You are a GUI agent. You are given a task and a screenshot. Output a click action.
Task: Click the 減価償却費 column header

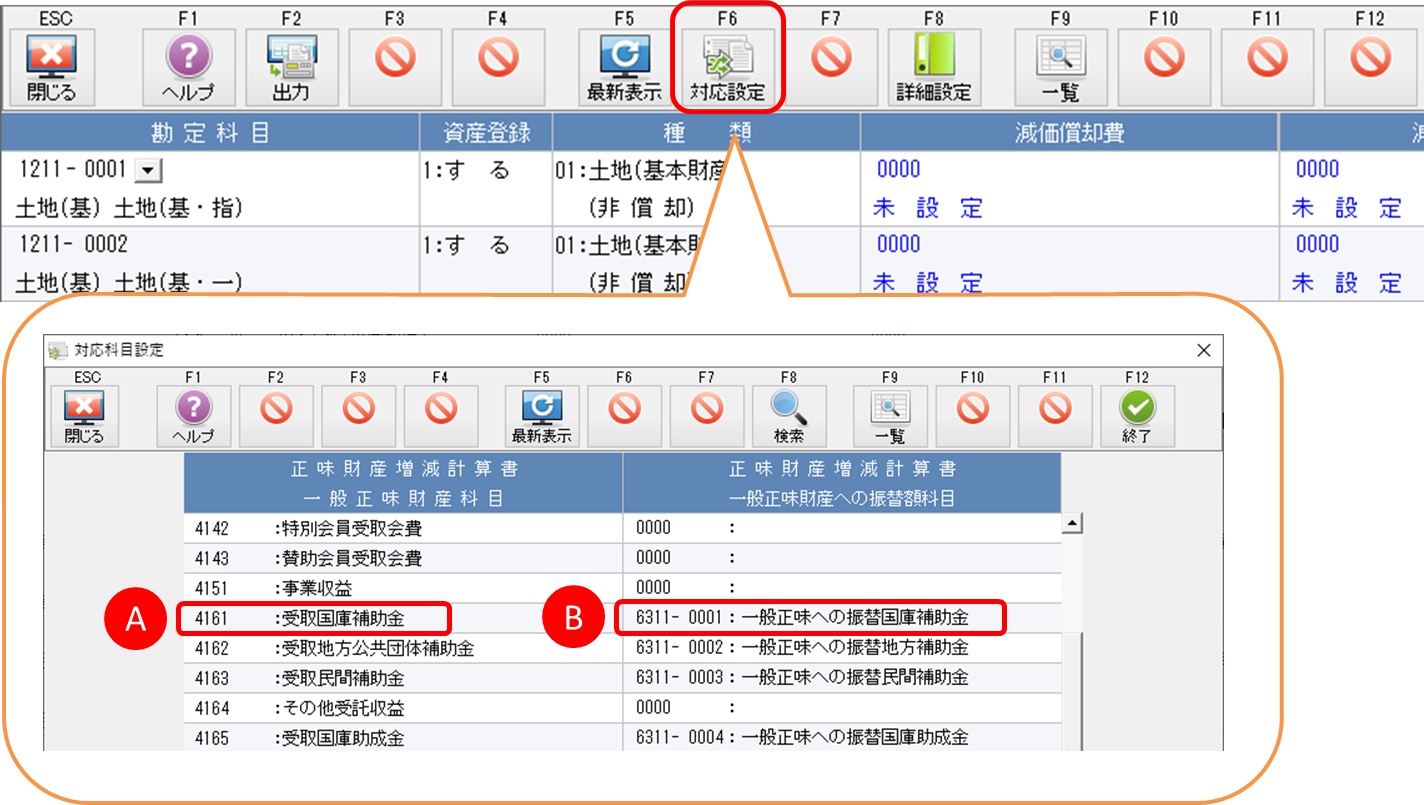click(1068, 132)
